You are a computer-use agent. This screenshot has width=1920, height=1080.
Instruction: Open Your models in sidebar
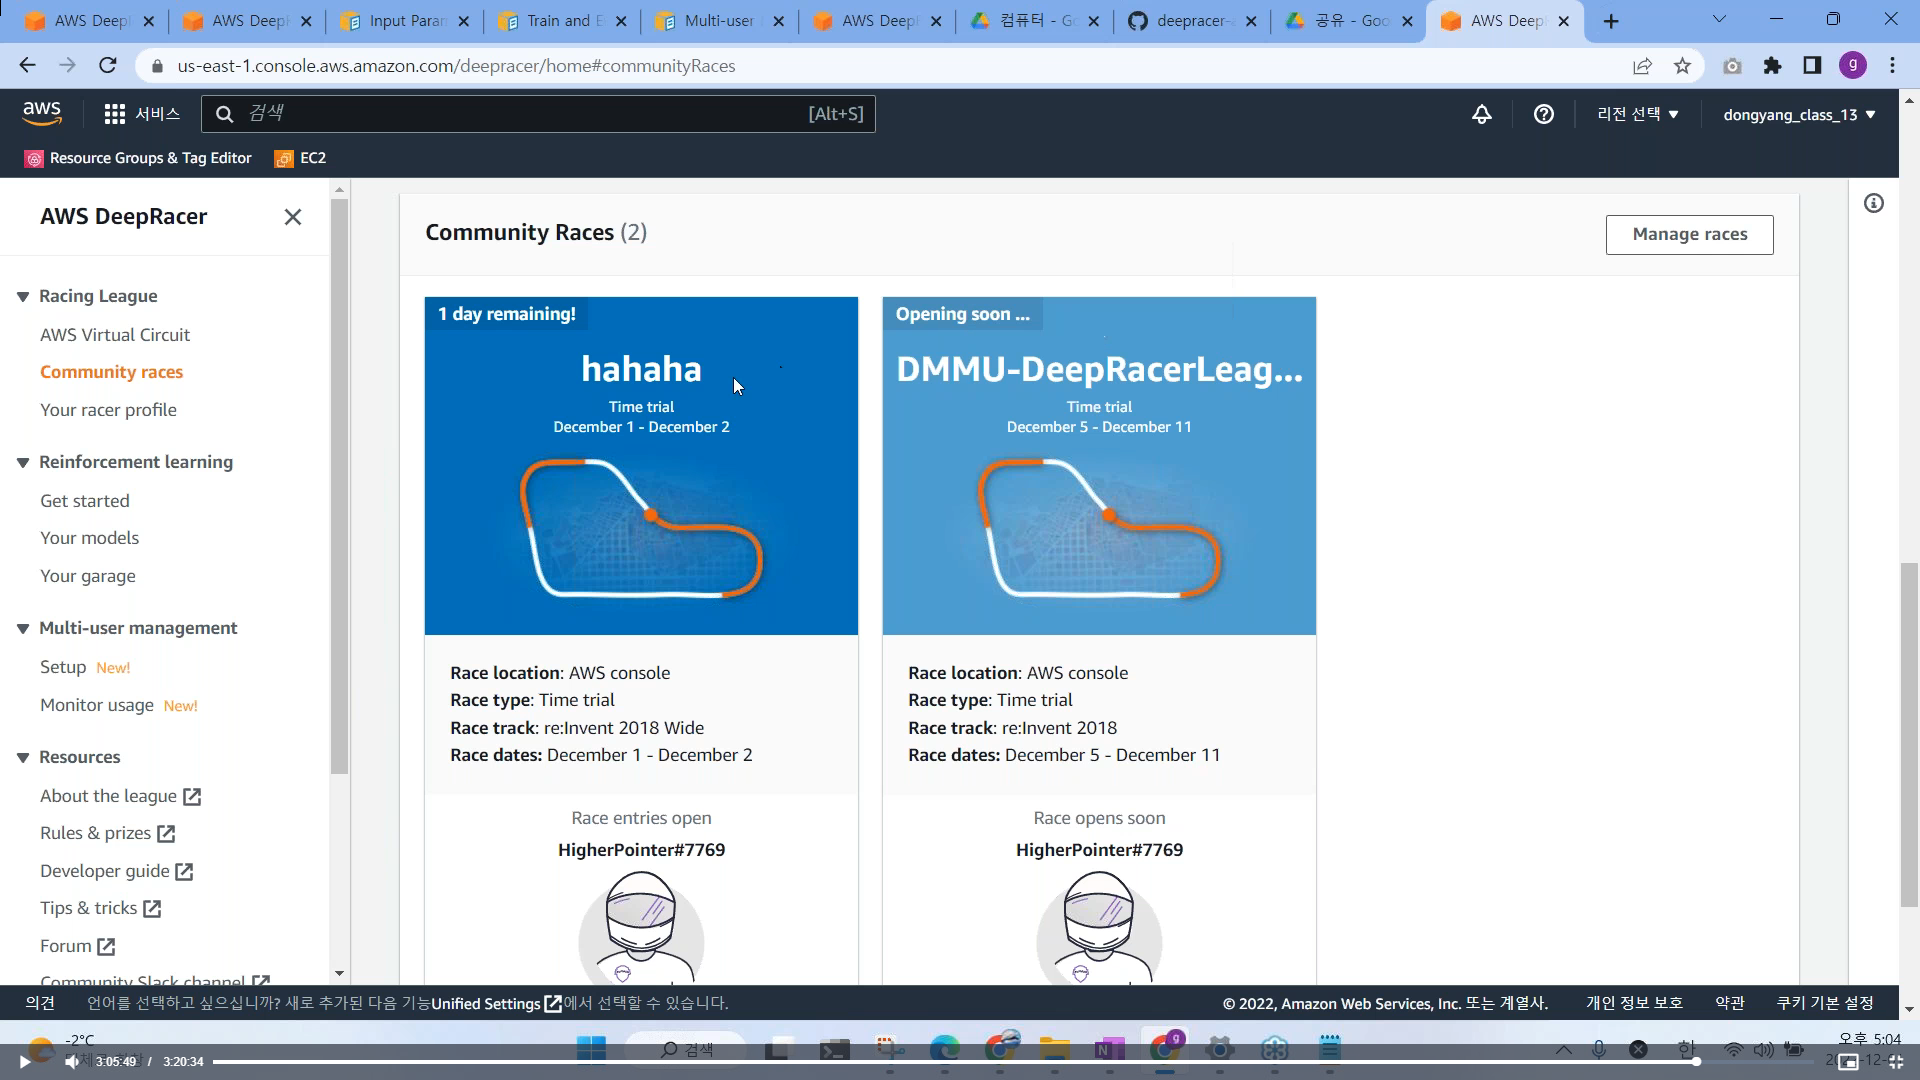pos(89,538)
